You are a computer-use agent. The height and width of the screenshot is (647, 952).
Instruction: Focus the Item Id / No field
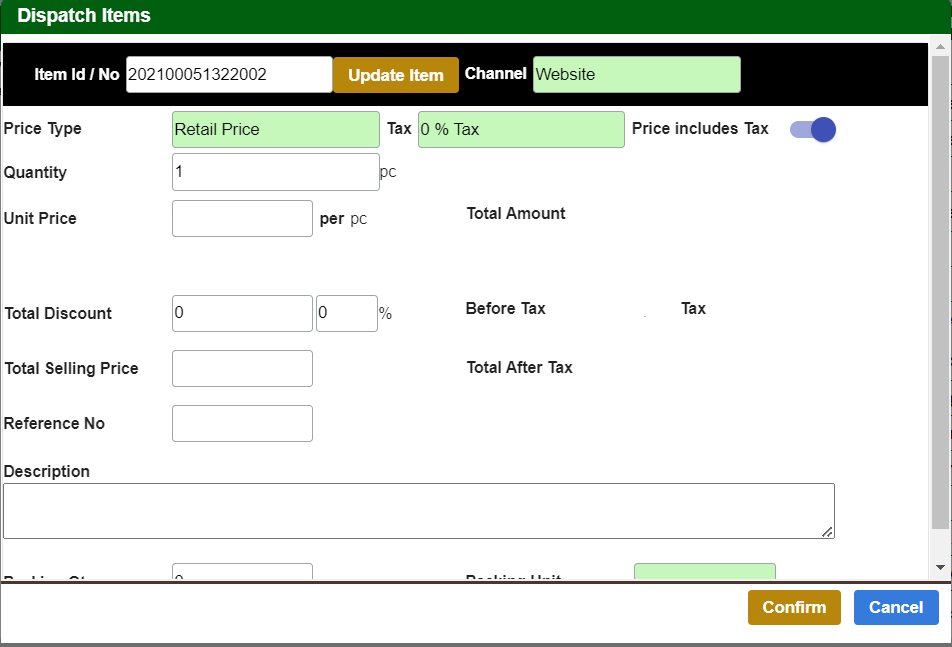(229, 75)
